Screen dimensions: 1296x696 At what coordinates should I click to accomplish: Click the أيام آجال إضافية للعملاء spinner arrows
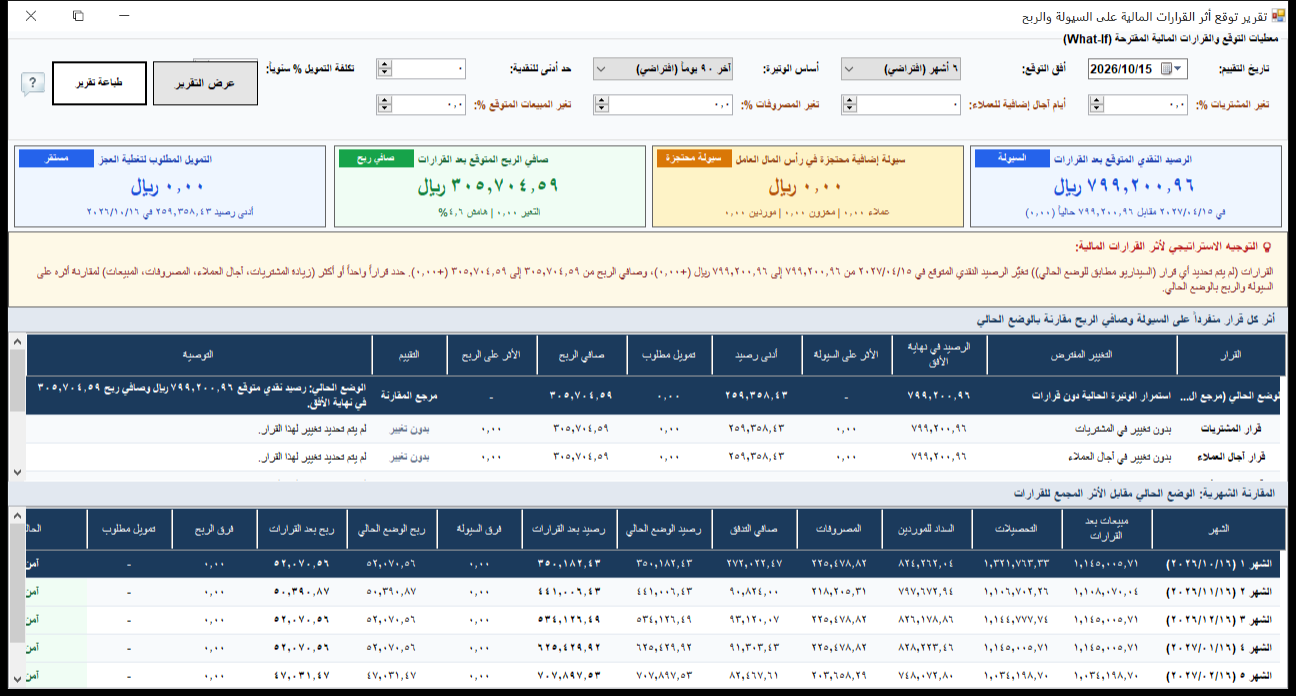849,104
